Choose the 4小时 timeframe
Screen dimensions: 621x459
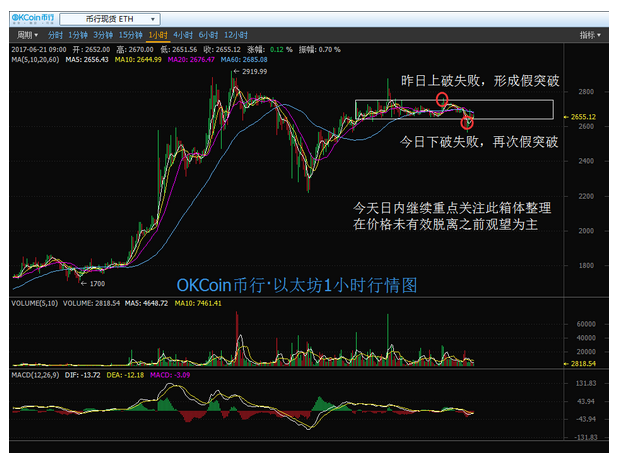(x=184, y=34)
